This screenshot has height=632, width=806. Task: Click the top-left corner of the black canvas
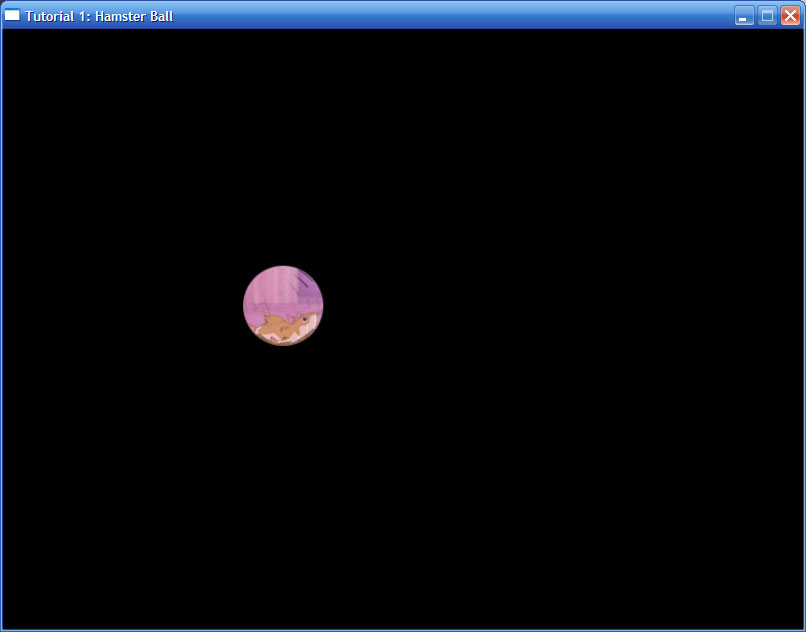pyautogui.click(x=8, y=34)
